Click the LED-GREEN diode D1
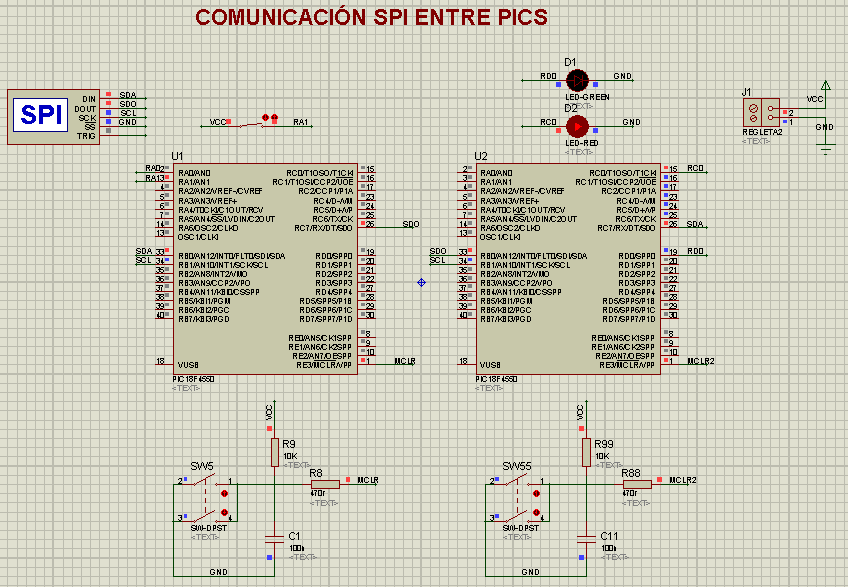This screenshot has height=587, width=848. point(578,79)
